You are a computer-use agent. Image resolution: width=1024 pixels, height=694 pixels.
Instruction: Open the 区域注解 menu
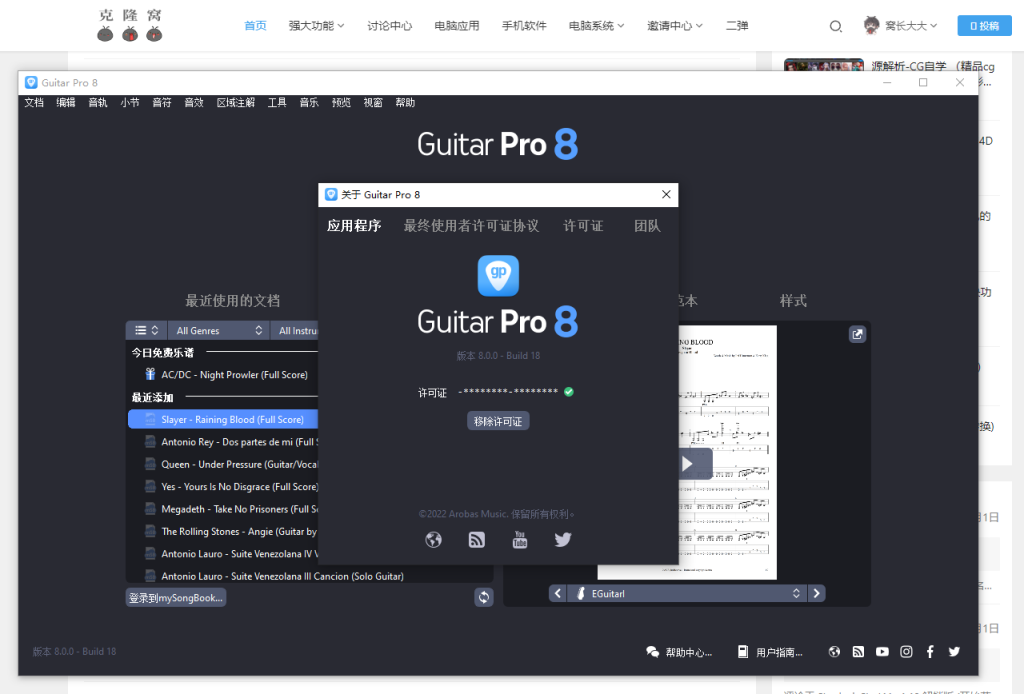pos(236,103)
